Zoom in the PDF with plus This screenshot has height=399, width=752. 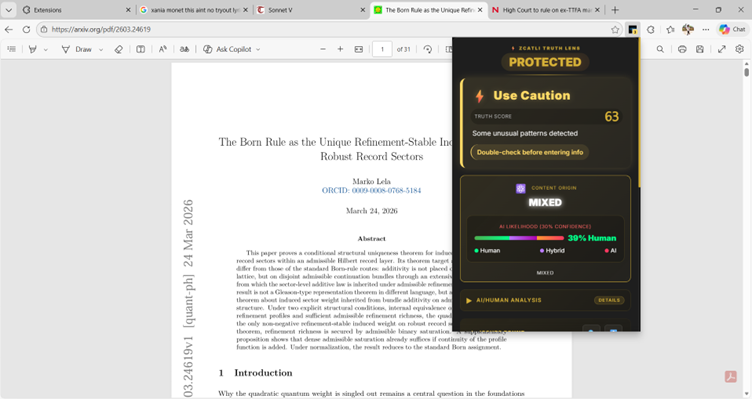click(340, 49)
